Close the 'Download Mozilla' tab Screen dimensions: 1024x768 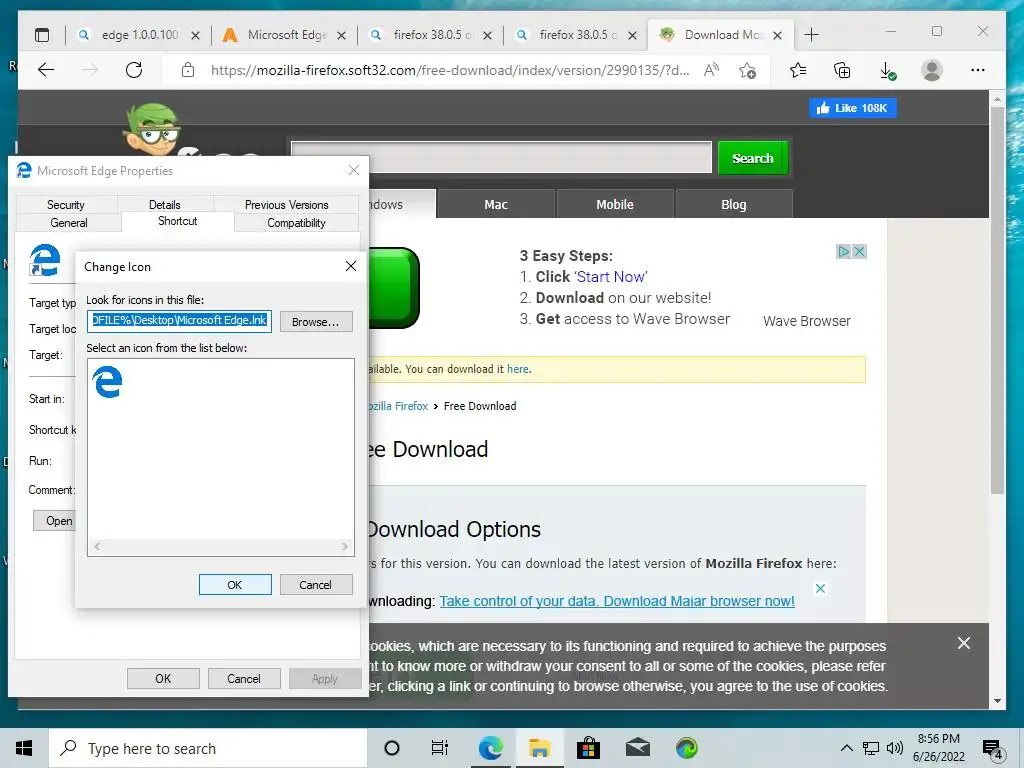[777, 35]
